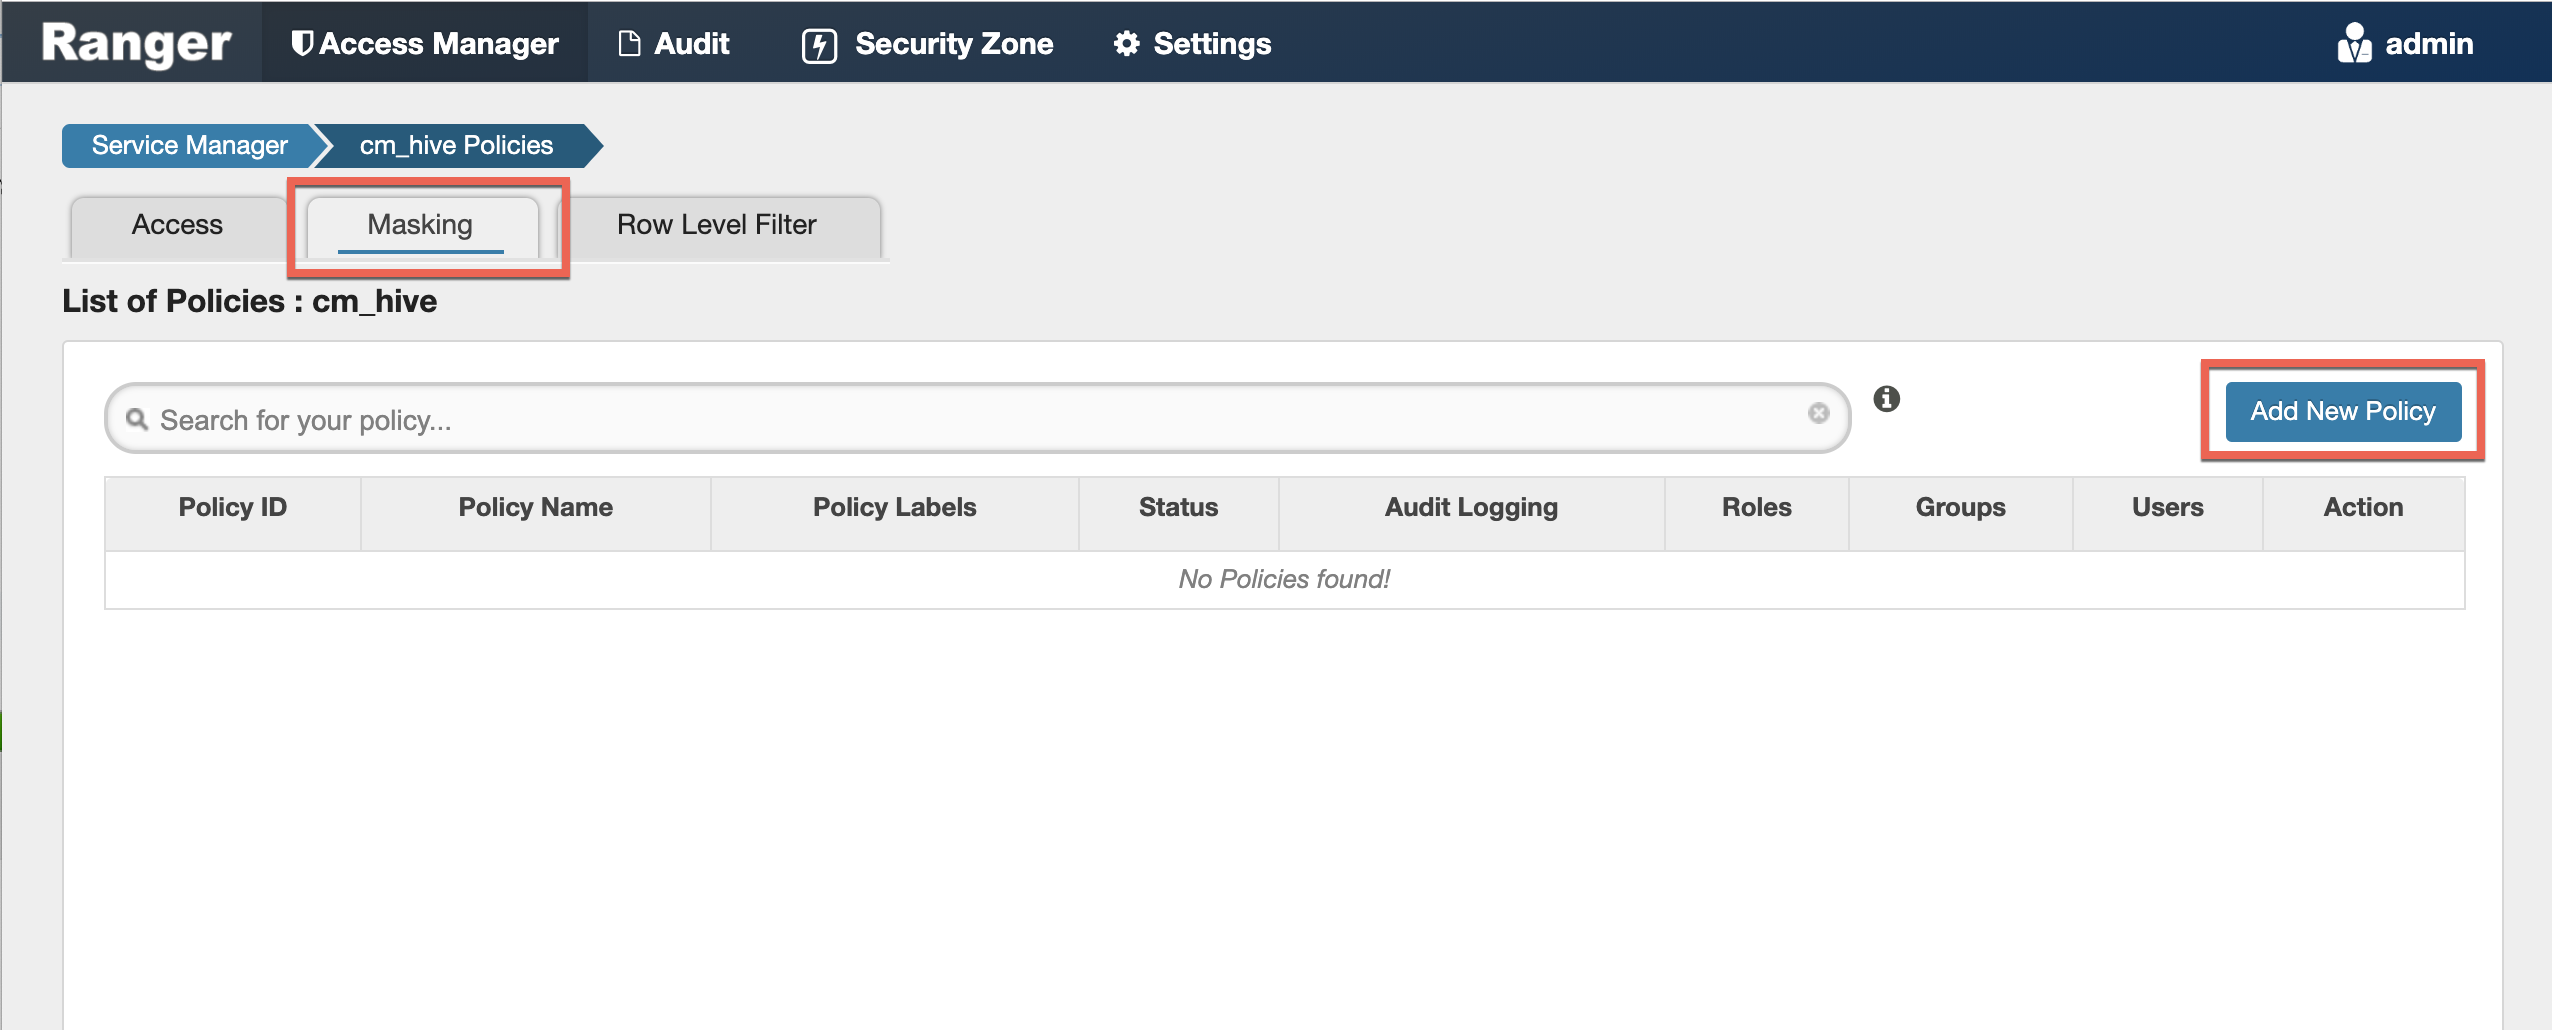Click the Audit document icon

pyautogui.click(x=629, y=44)
